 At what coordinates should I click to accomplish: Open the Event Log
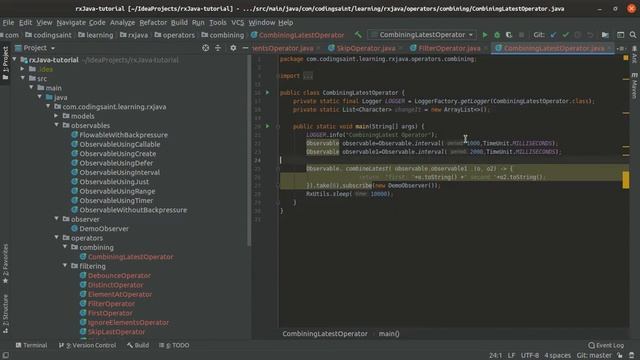tap(606, 345)
